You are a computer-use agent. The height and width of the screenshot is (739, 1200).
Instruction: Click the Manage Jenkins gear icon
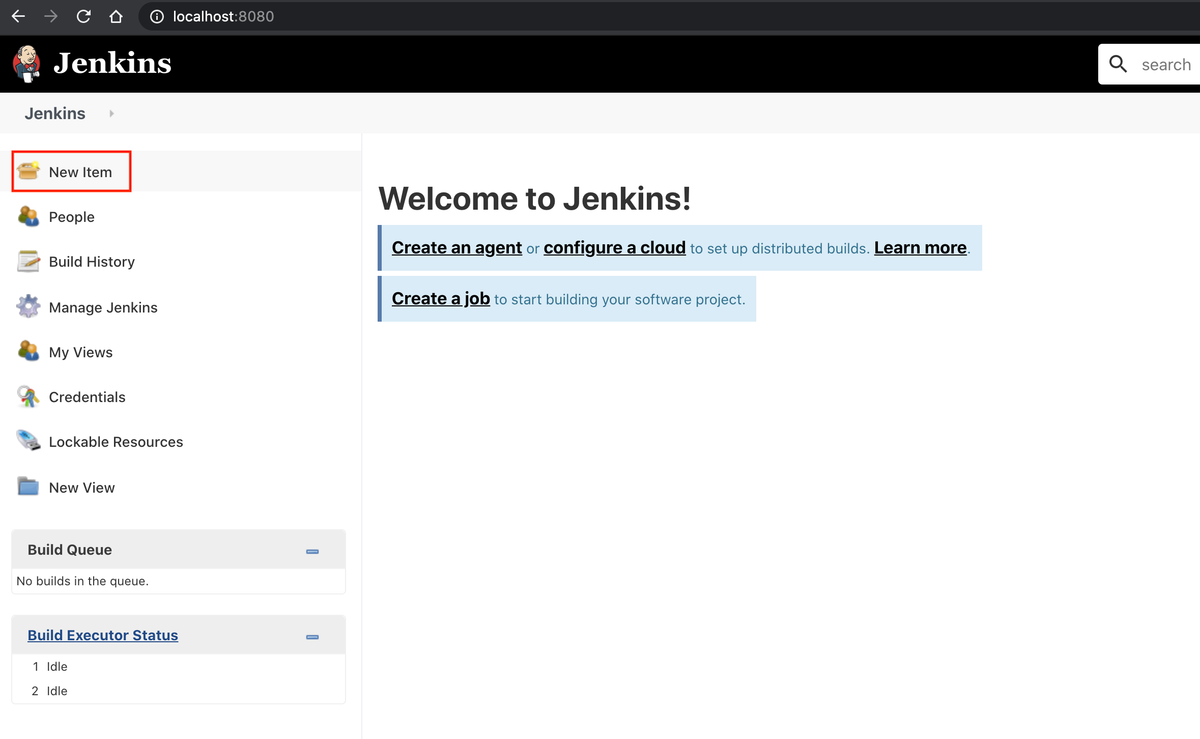(x=29, y=307)
